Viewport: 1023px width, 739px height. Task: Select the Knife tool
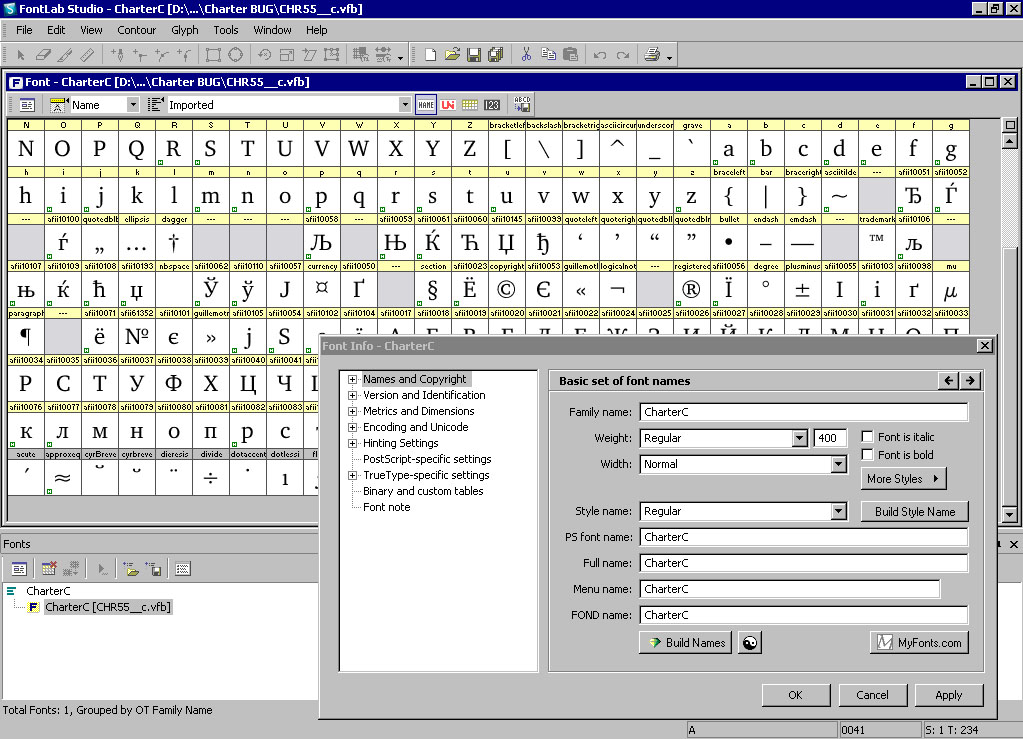(x=65, y=55)
